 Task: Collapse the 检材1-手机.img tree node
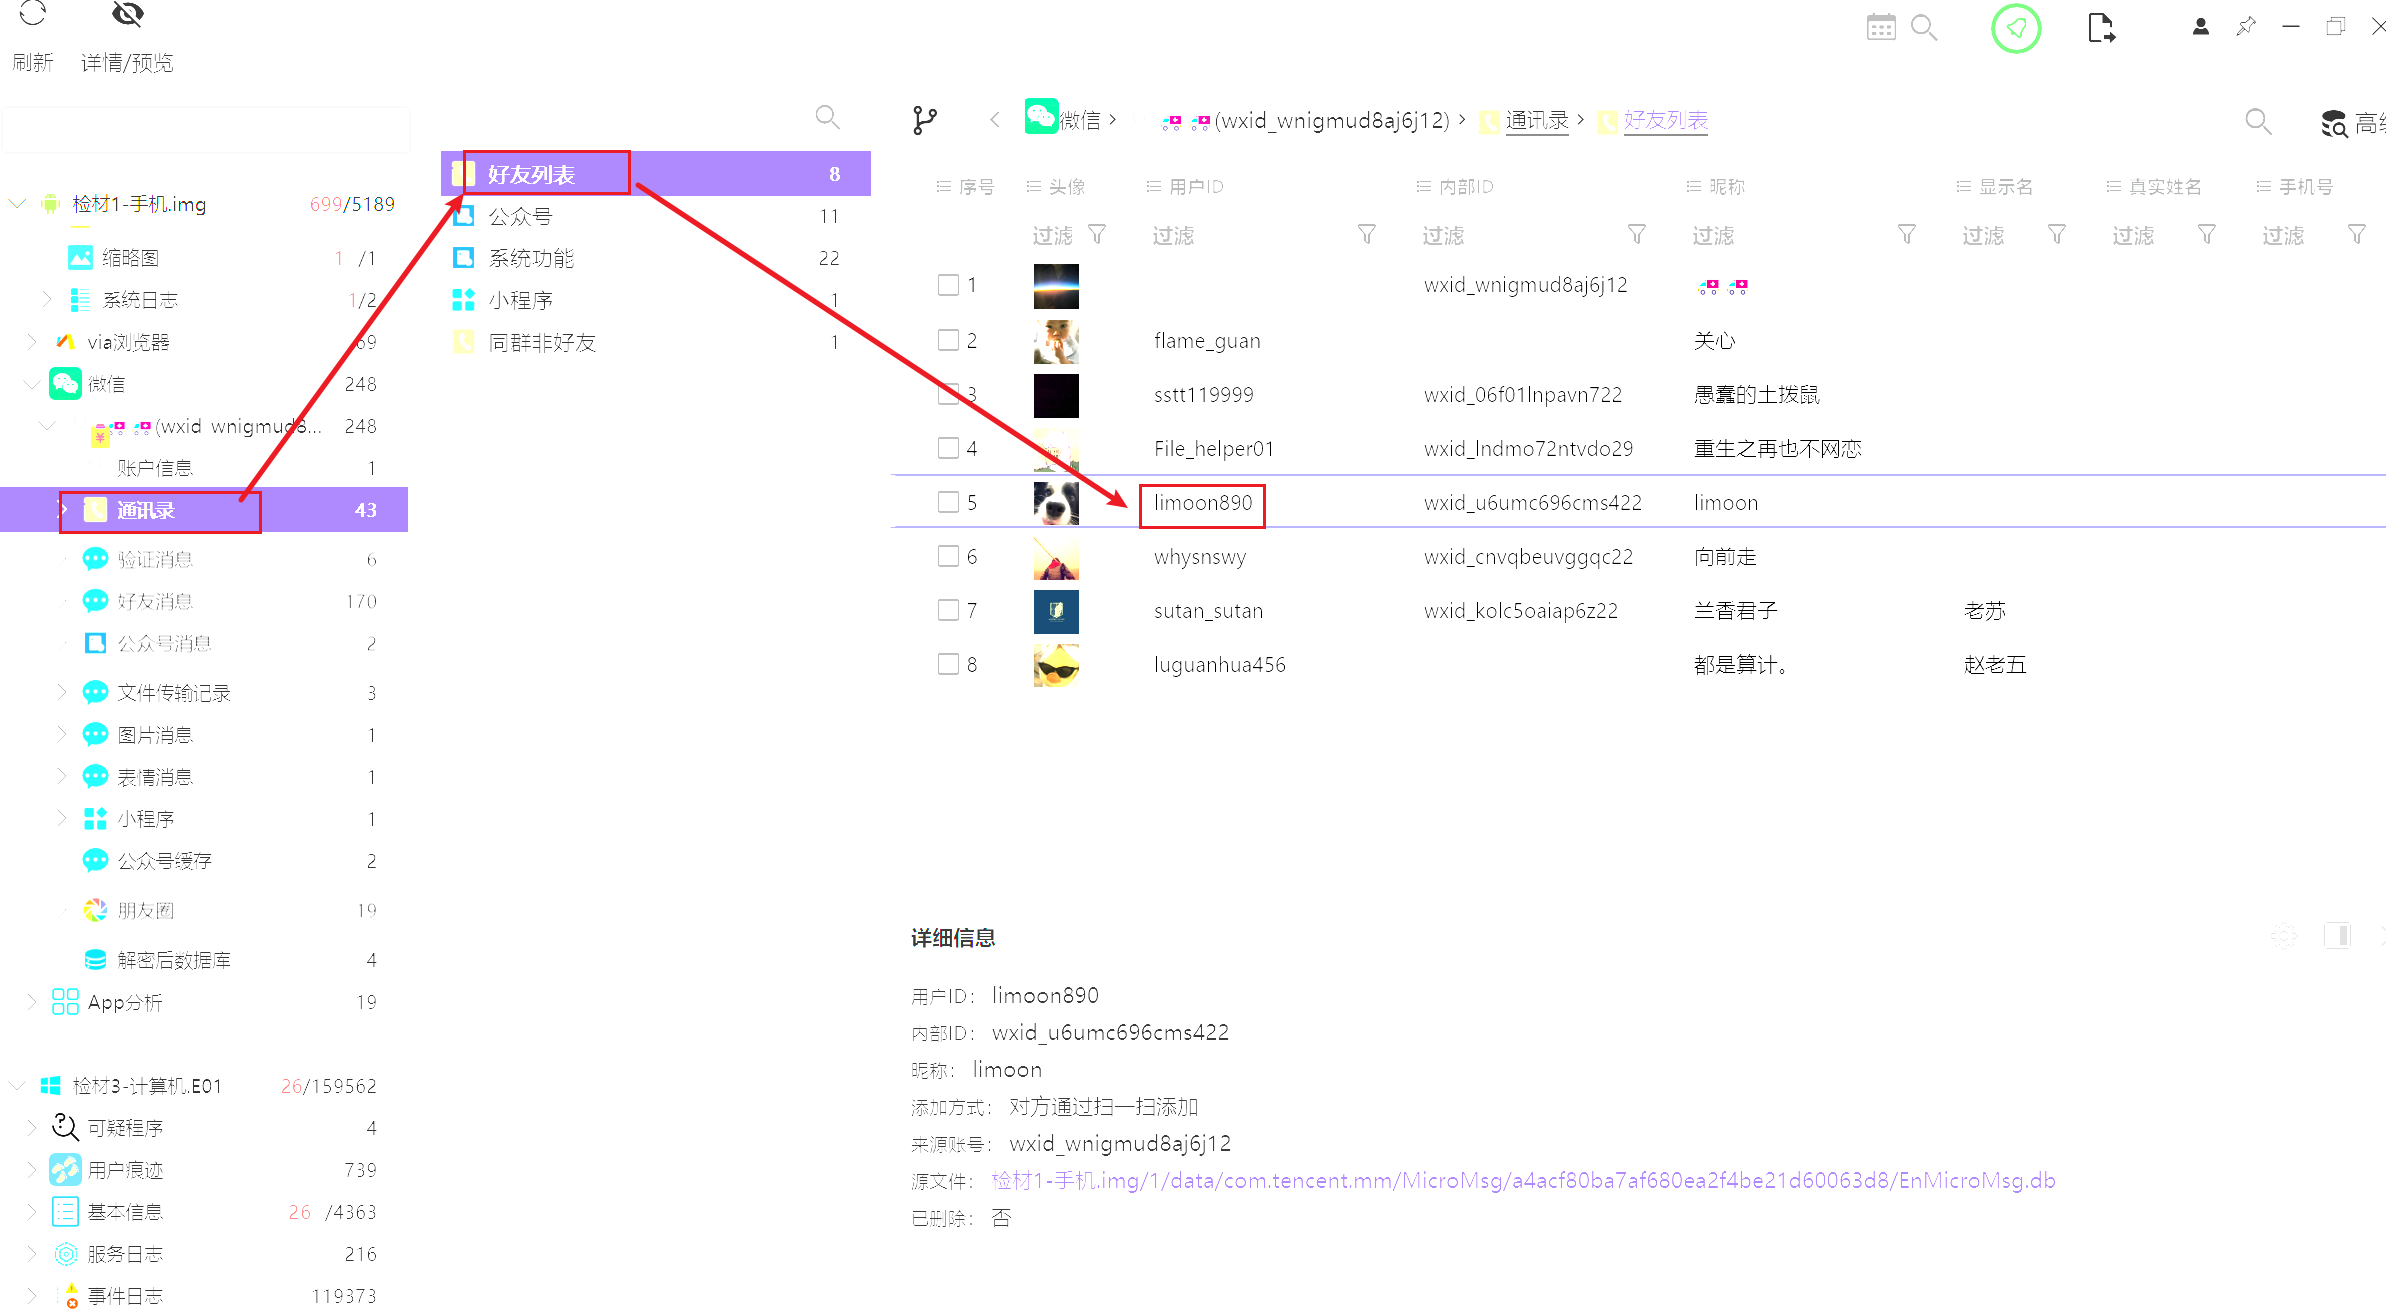(x=17, y=204)
